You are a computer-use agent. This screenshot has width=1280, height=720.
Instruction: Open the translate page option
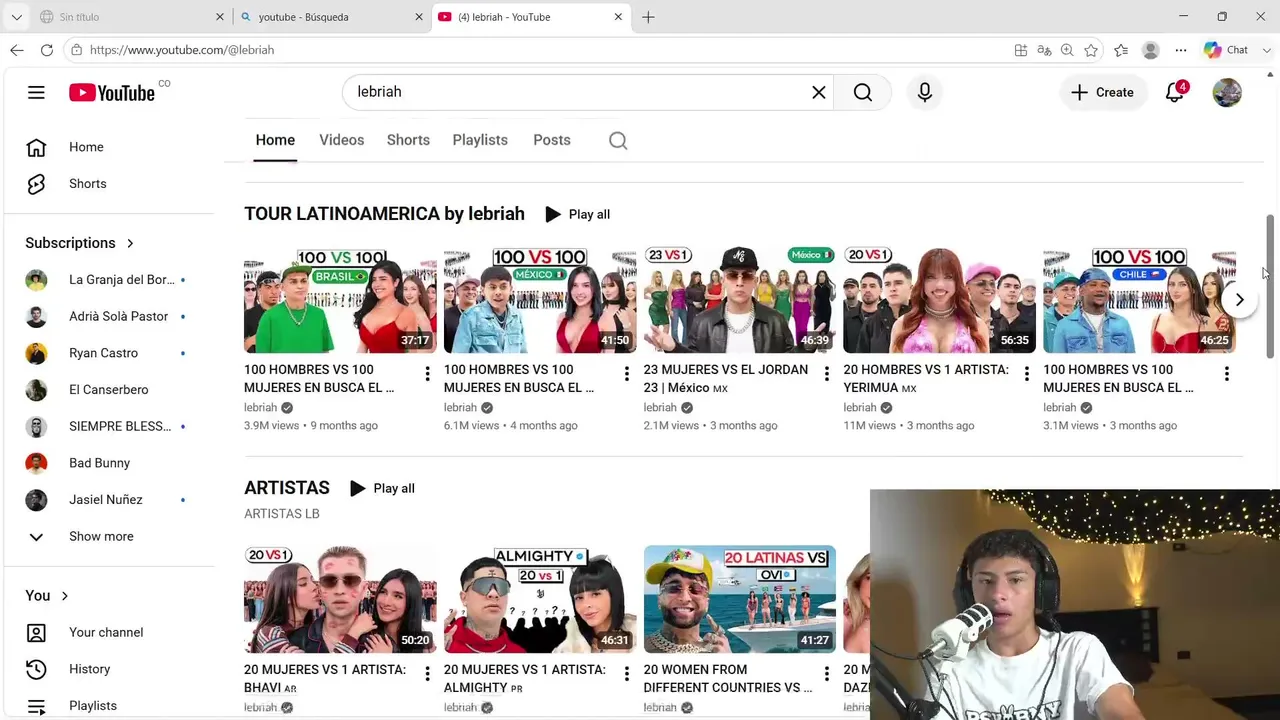[1044, 50]
